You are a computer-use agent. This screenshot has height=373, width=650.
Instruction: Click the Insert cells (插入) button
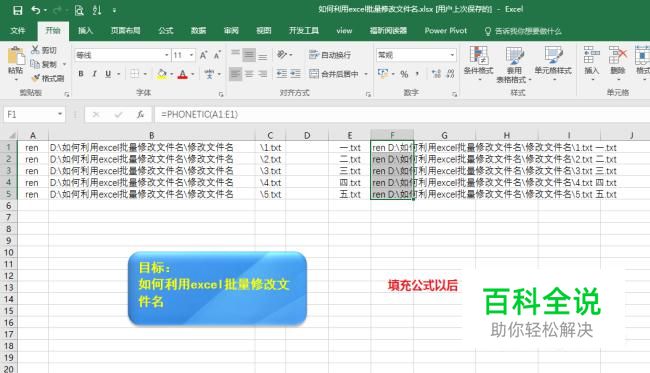pos(592,63)
